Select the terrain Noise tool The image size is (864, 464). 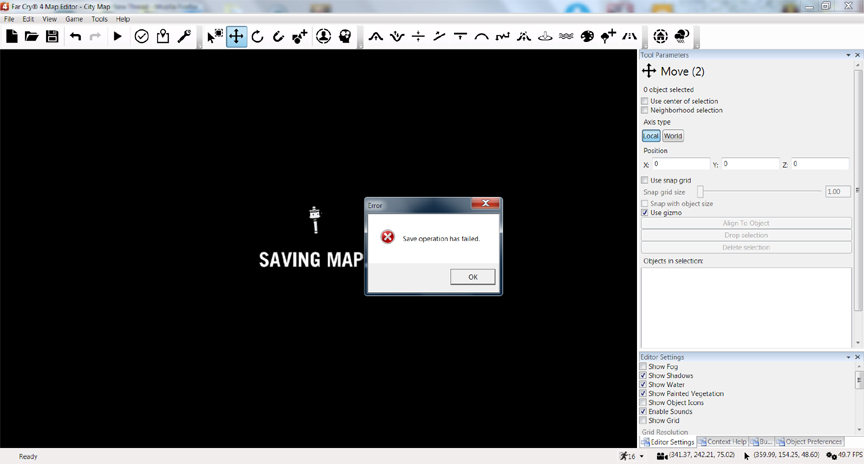pos(503,36)
